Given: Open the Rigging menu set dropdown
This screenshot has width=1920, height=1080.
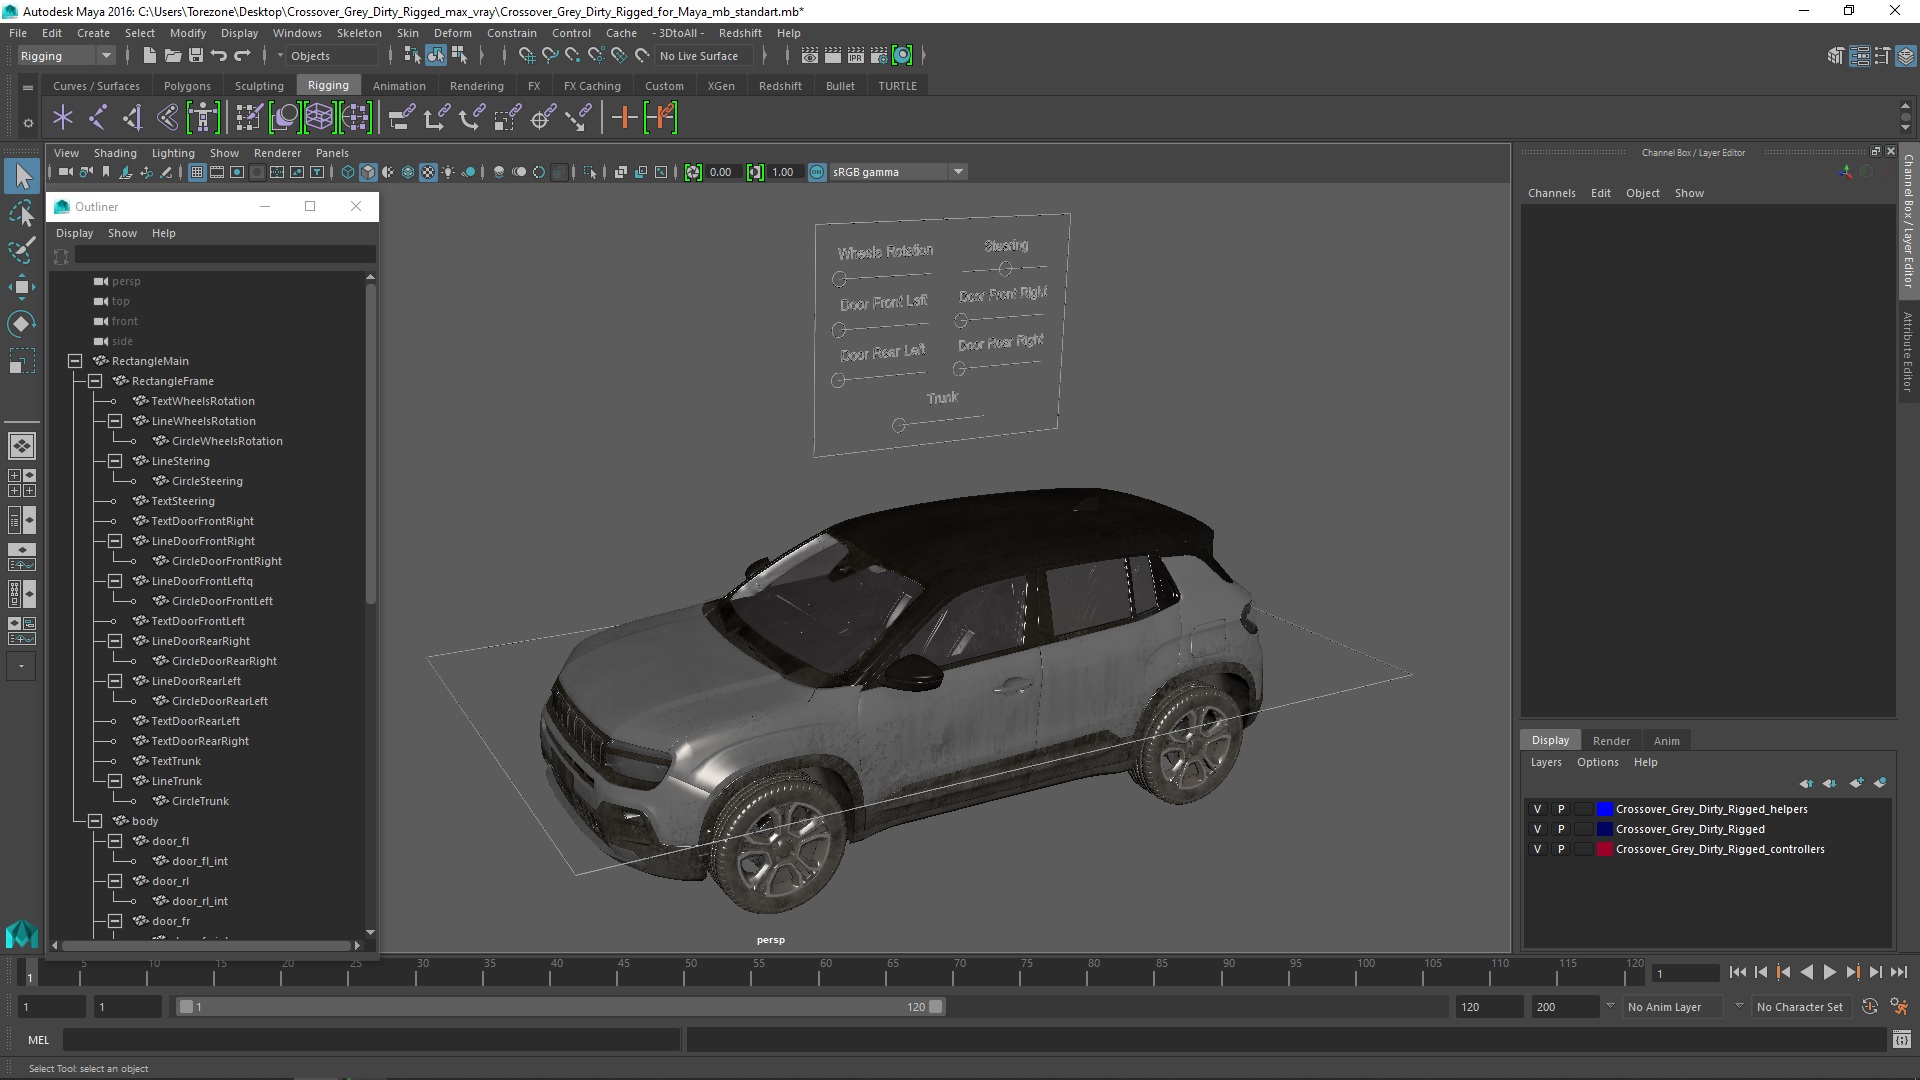Looking at the screenshot, I should pos(66,56).
